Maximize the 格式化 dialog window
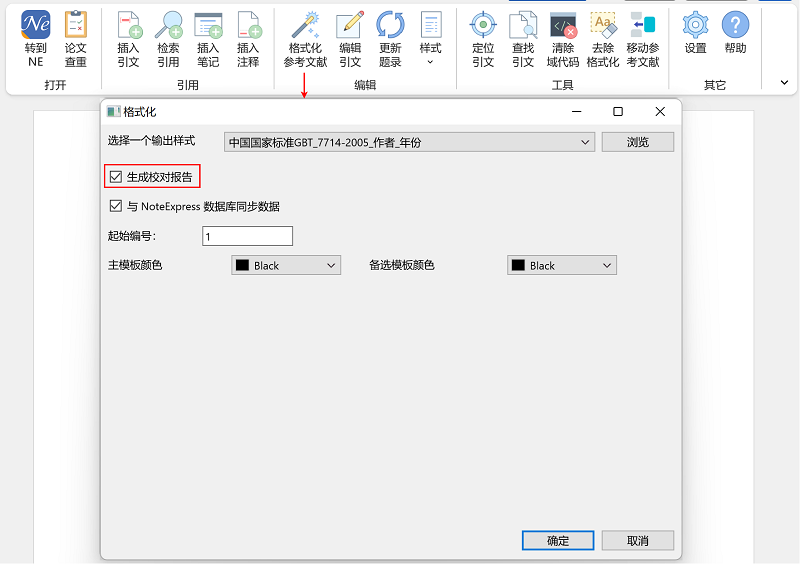This screenshot has height=564, width=800. coord(618,111)
